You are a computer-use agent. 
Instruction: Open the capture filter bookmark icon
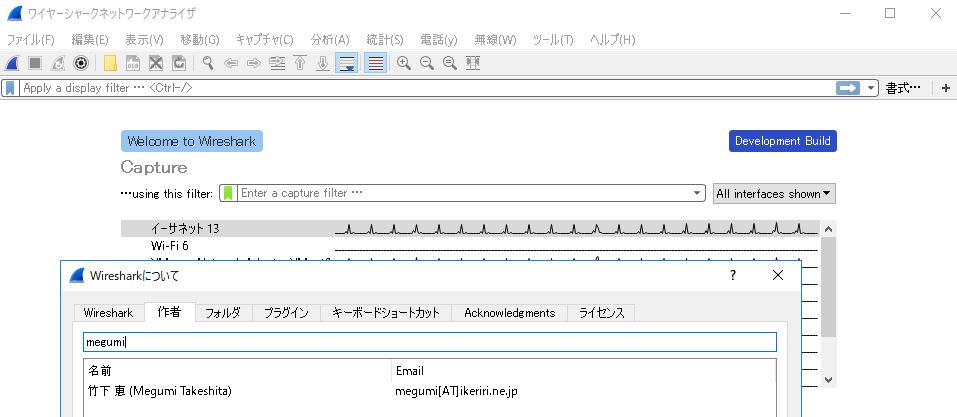(x=228, y=194)
